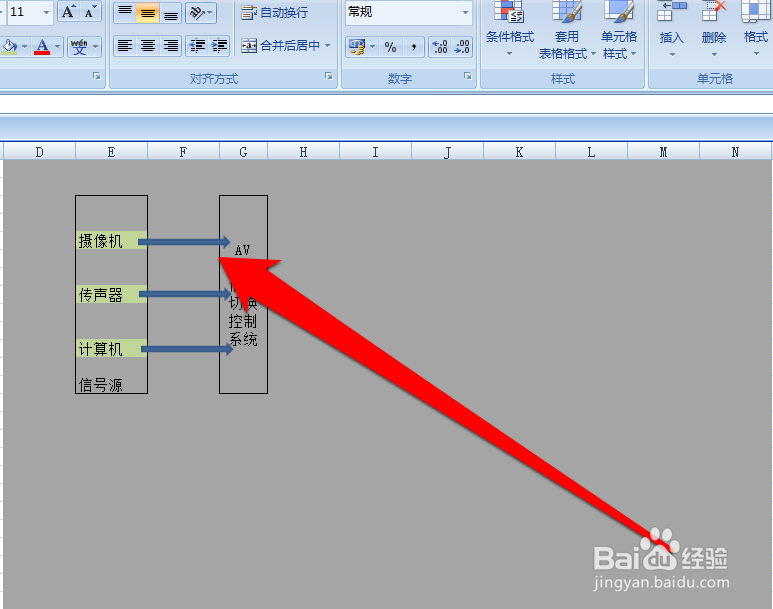773x609 pixels.
Task: Open the fill color dropdown arrow
Action: pos(24,47)
